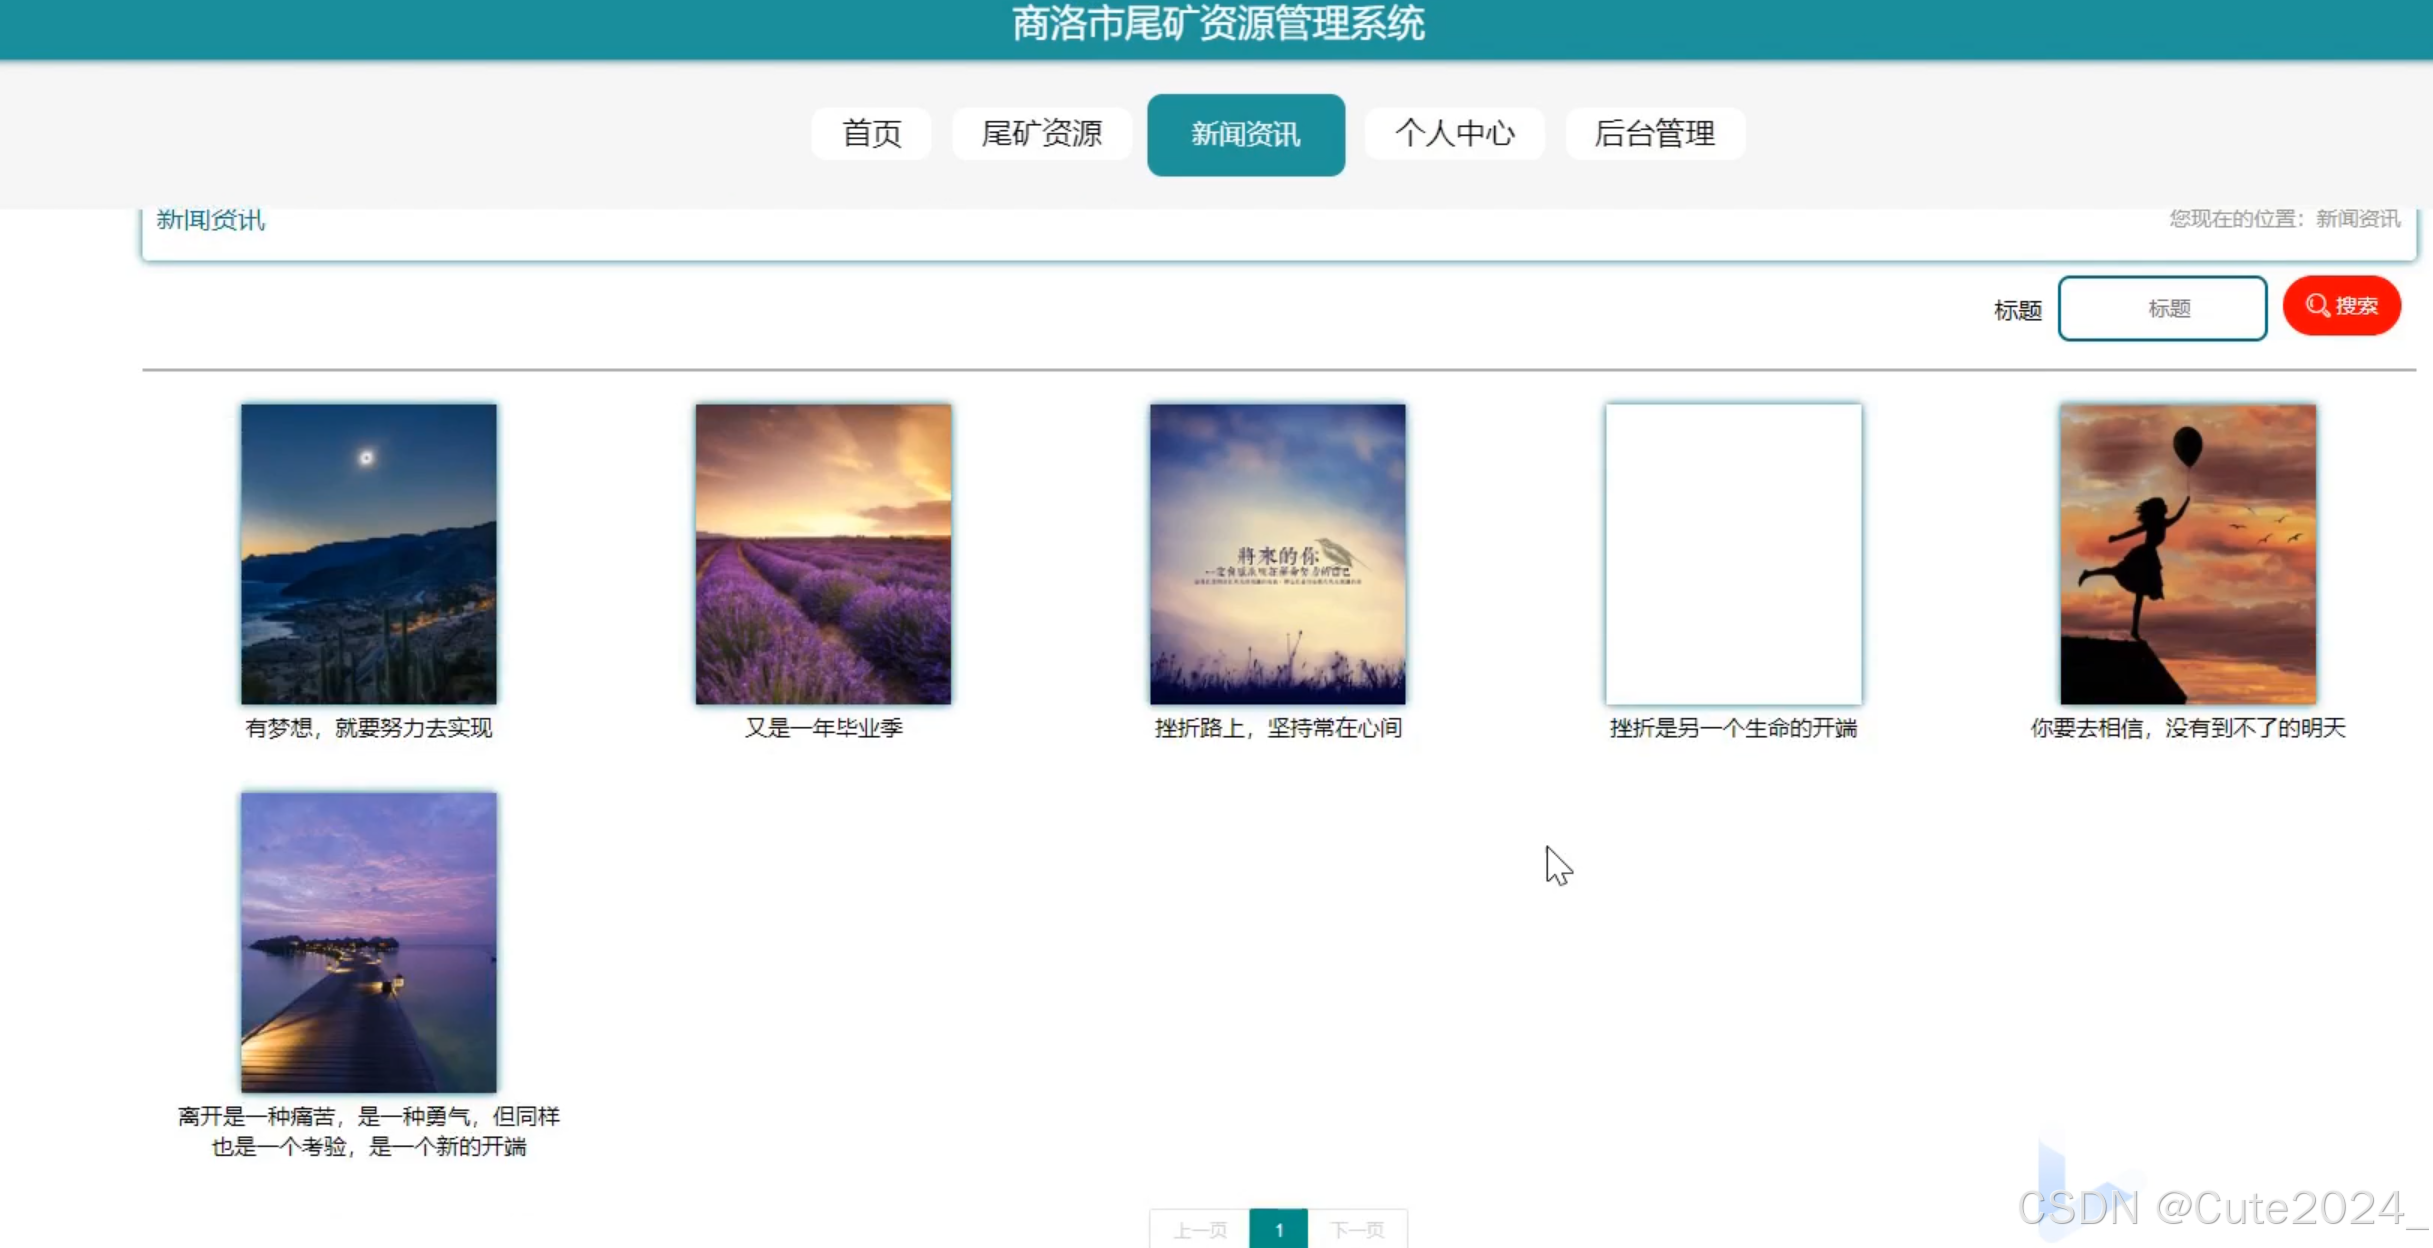The height and width of the screenshot is (1248, 2433).
Task: Click the 下一页 pagination button
Action: tap(1358, 1230)
